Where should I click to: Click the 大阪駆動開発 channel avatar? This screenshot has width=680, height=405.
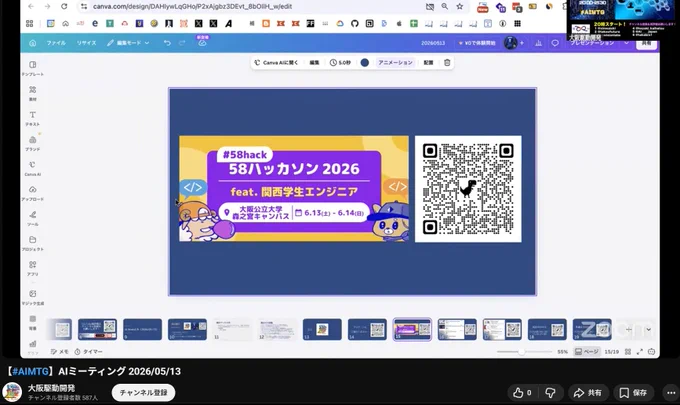(x=12, y=392)
